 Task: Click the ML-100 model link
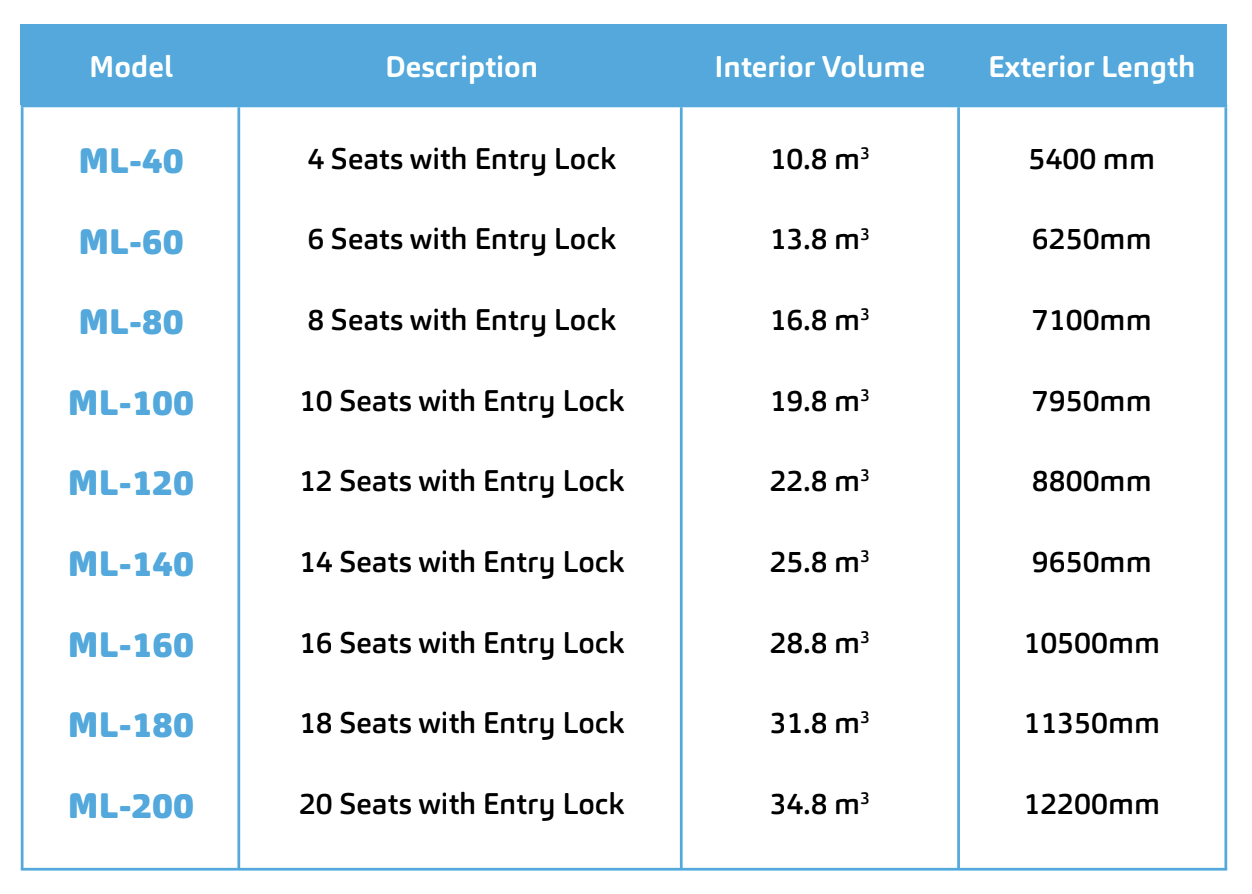click(131, 403)
